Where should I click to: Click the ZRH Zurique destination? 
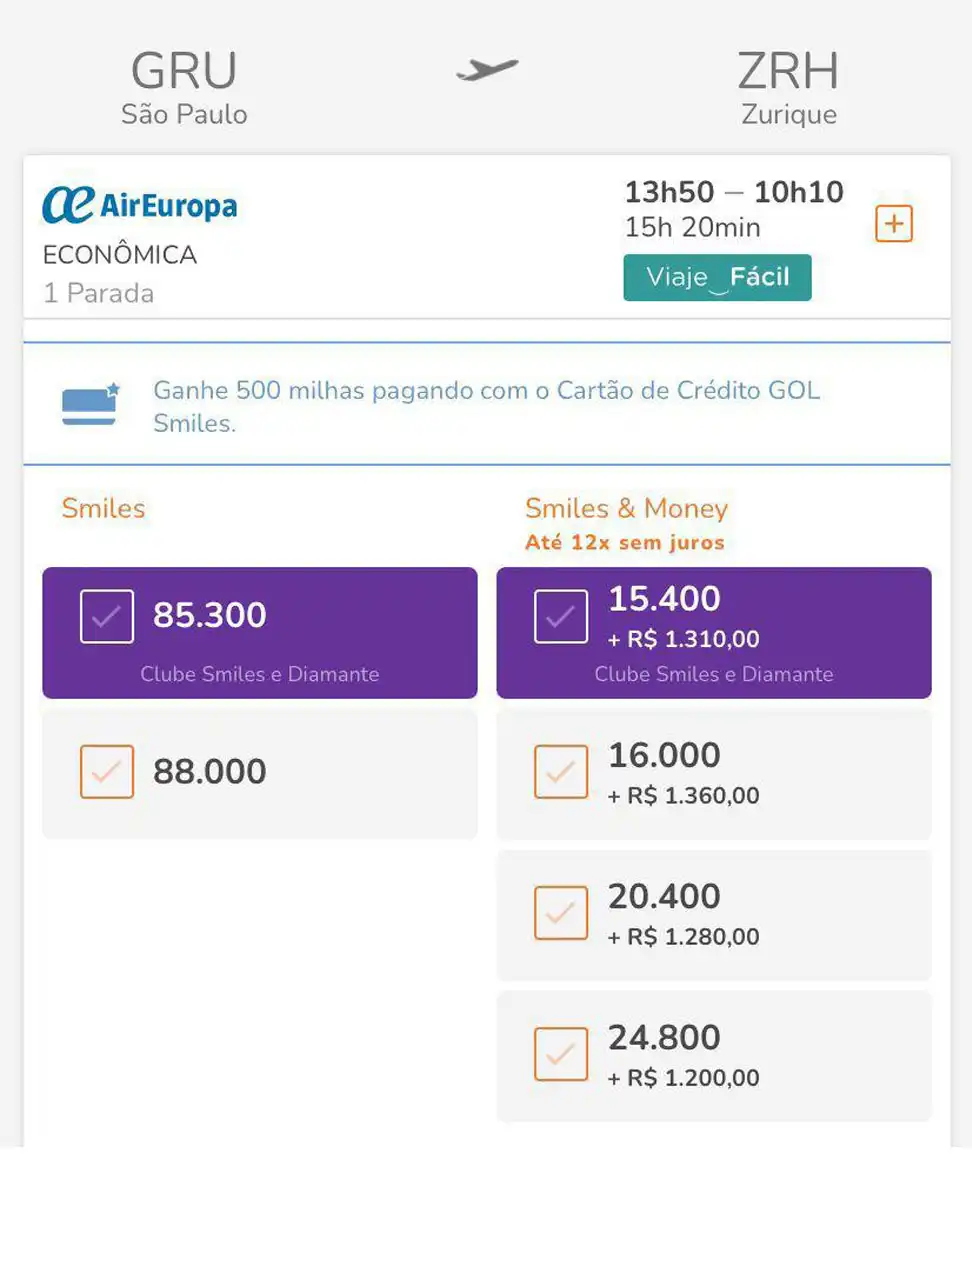click(x=788, y=88)
